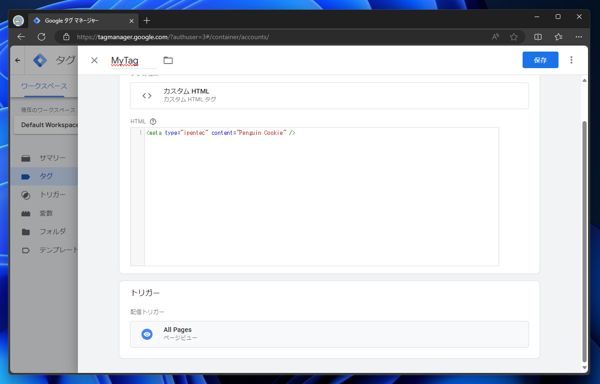Toggle the read aloud icon in address bar
Image resolution: width=600 pixels, height=384 pixels.
[496, 37]
